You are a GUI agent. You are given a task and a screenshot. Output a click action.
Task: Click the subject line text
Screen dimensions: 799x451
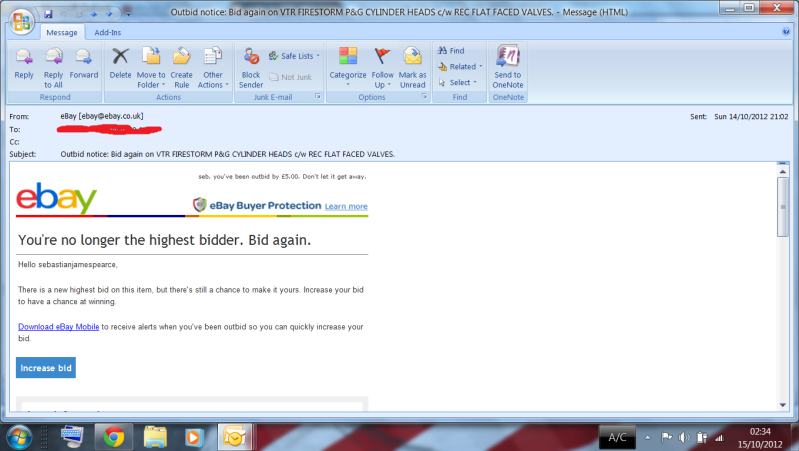pyautogui.click(x=227, y=154)
